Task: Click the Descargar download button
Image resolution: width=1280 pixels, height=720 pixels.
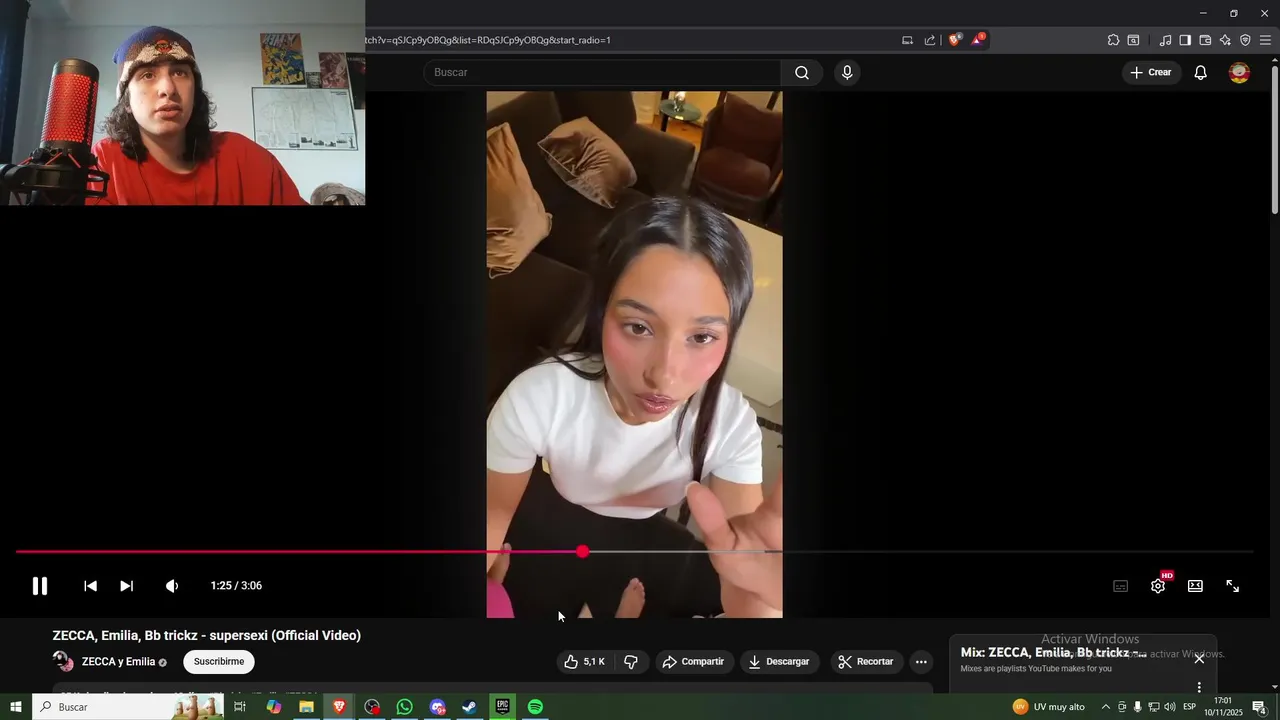Action: pos(779,662)
